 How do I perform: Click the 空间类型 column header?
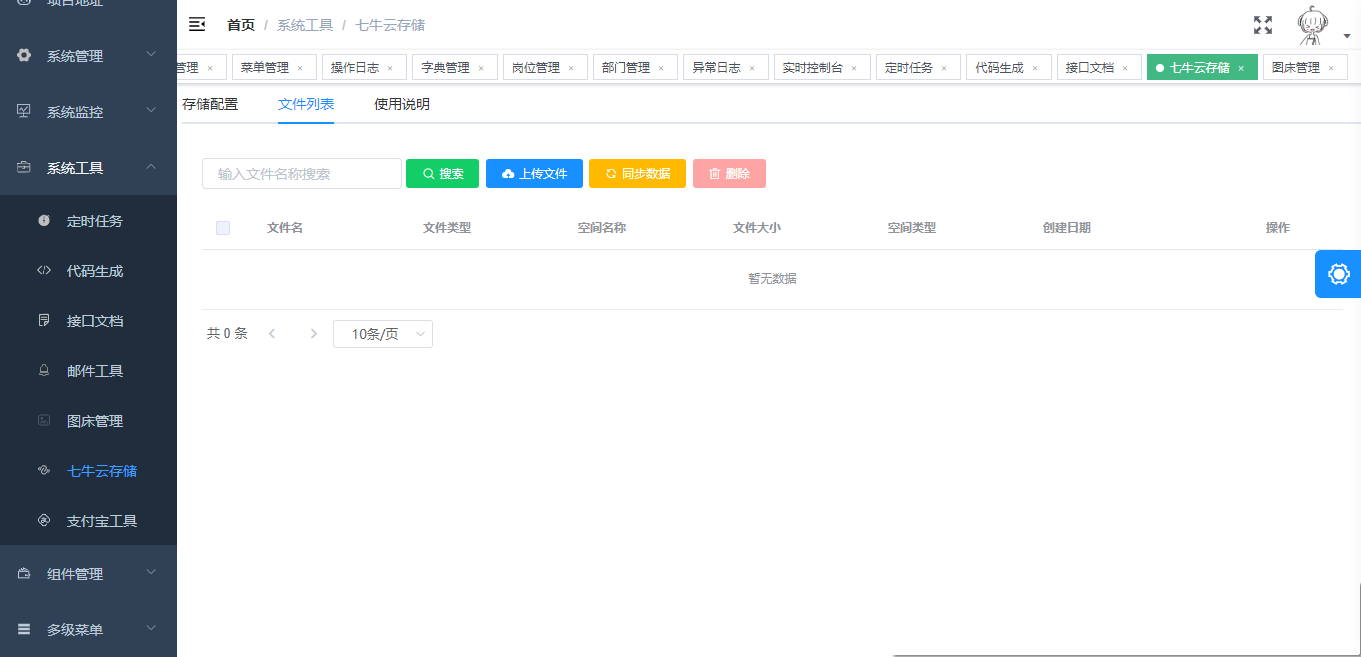pyautogui.click(x=912, y=228)
